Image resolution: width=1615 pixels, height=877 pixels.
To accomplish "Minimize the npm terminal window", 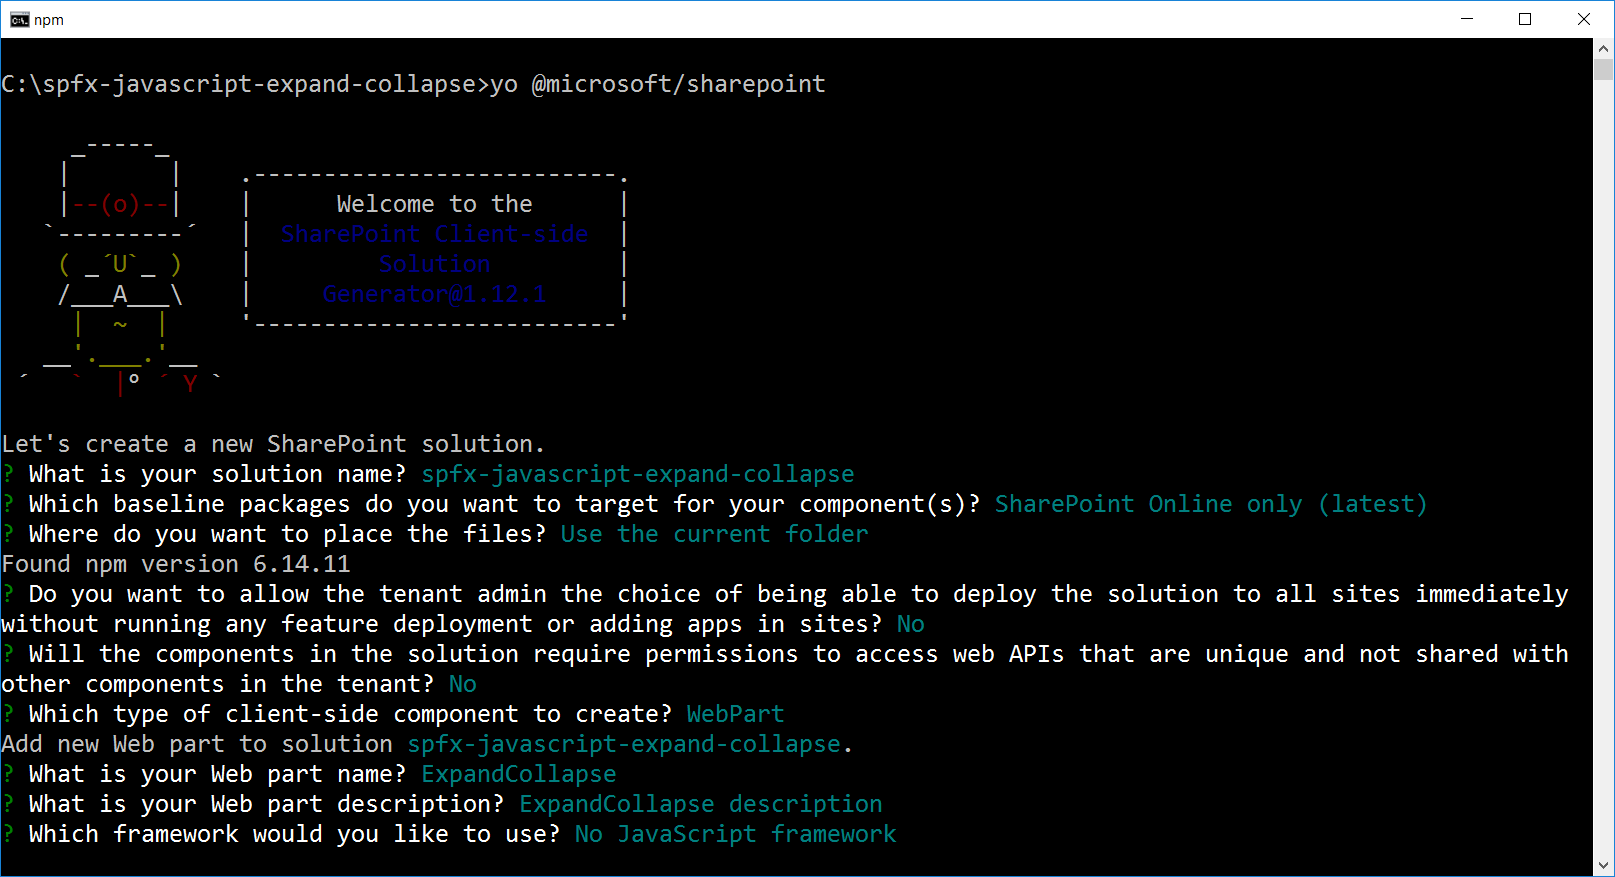I will pos(1467,19).
